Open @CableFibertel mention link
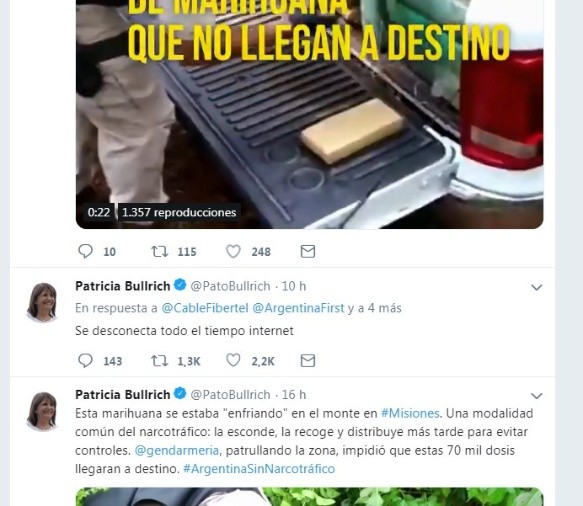583x506 pixels. pos(205,308)
